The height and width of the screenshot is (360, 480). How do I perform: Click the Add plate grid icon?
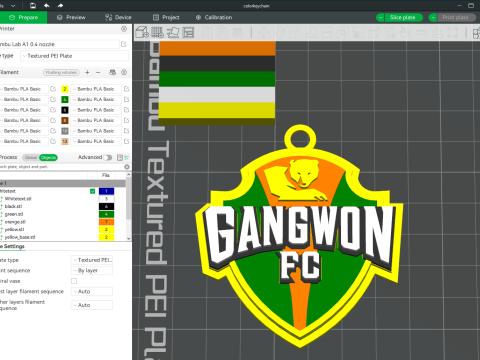[x=157, y=32]
